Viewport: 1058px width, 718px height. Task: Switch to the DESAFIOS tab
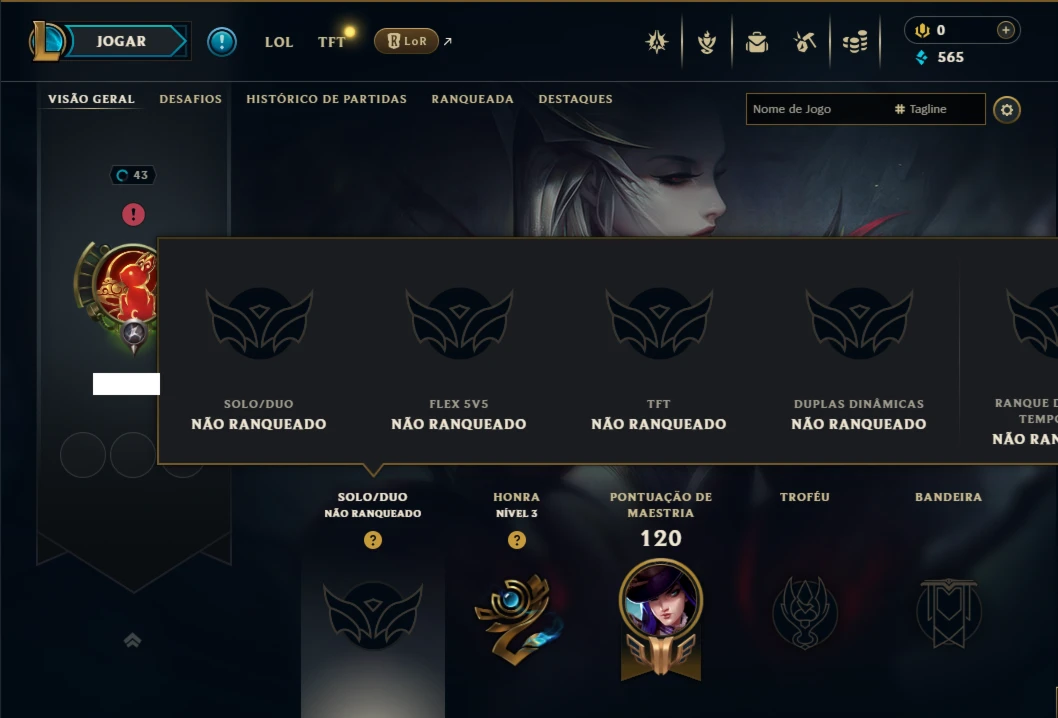pyautogui.click(x=190, y=99)
